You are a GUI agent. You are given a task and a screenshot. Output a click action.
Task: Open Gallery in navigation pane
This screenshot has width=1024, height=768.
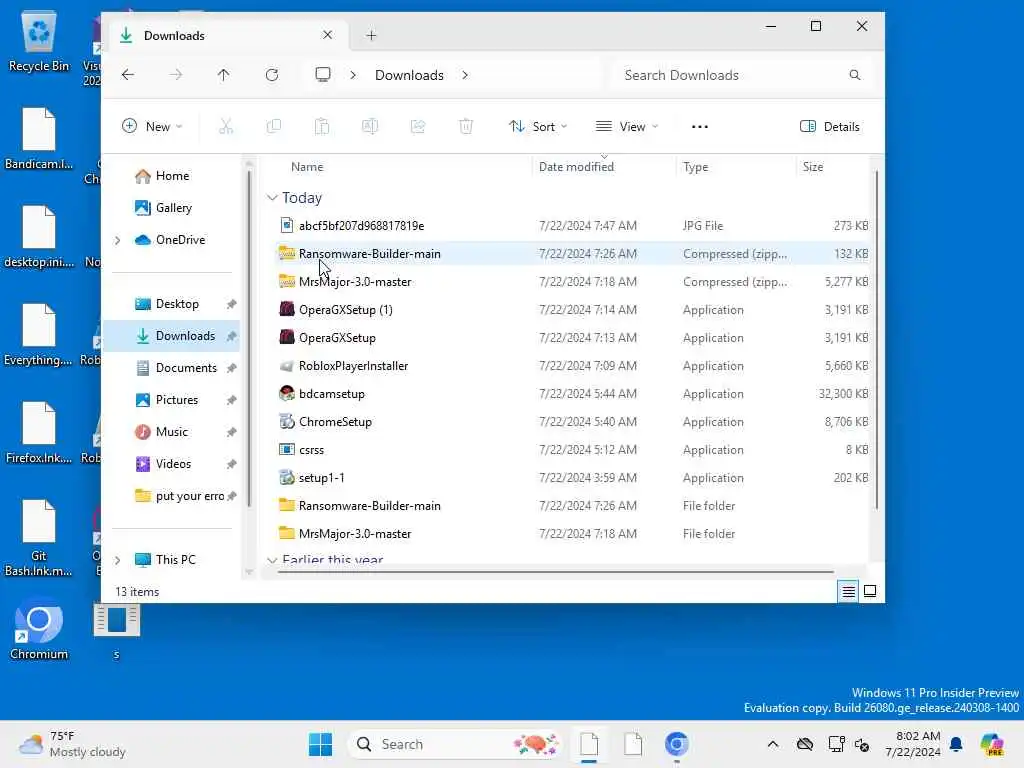pos(174,208)
